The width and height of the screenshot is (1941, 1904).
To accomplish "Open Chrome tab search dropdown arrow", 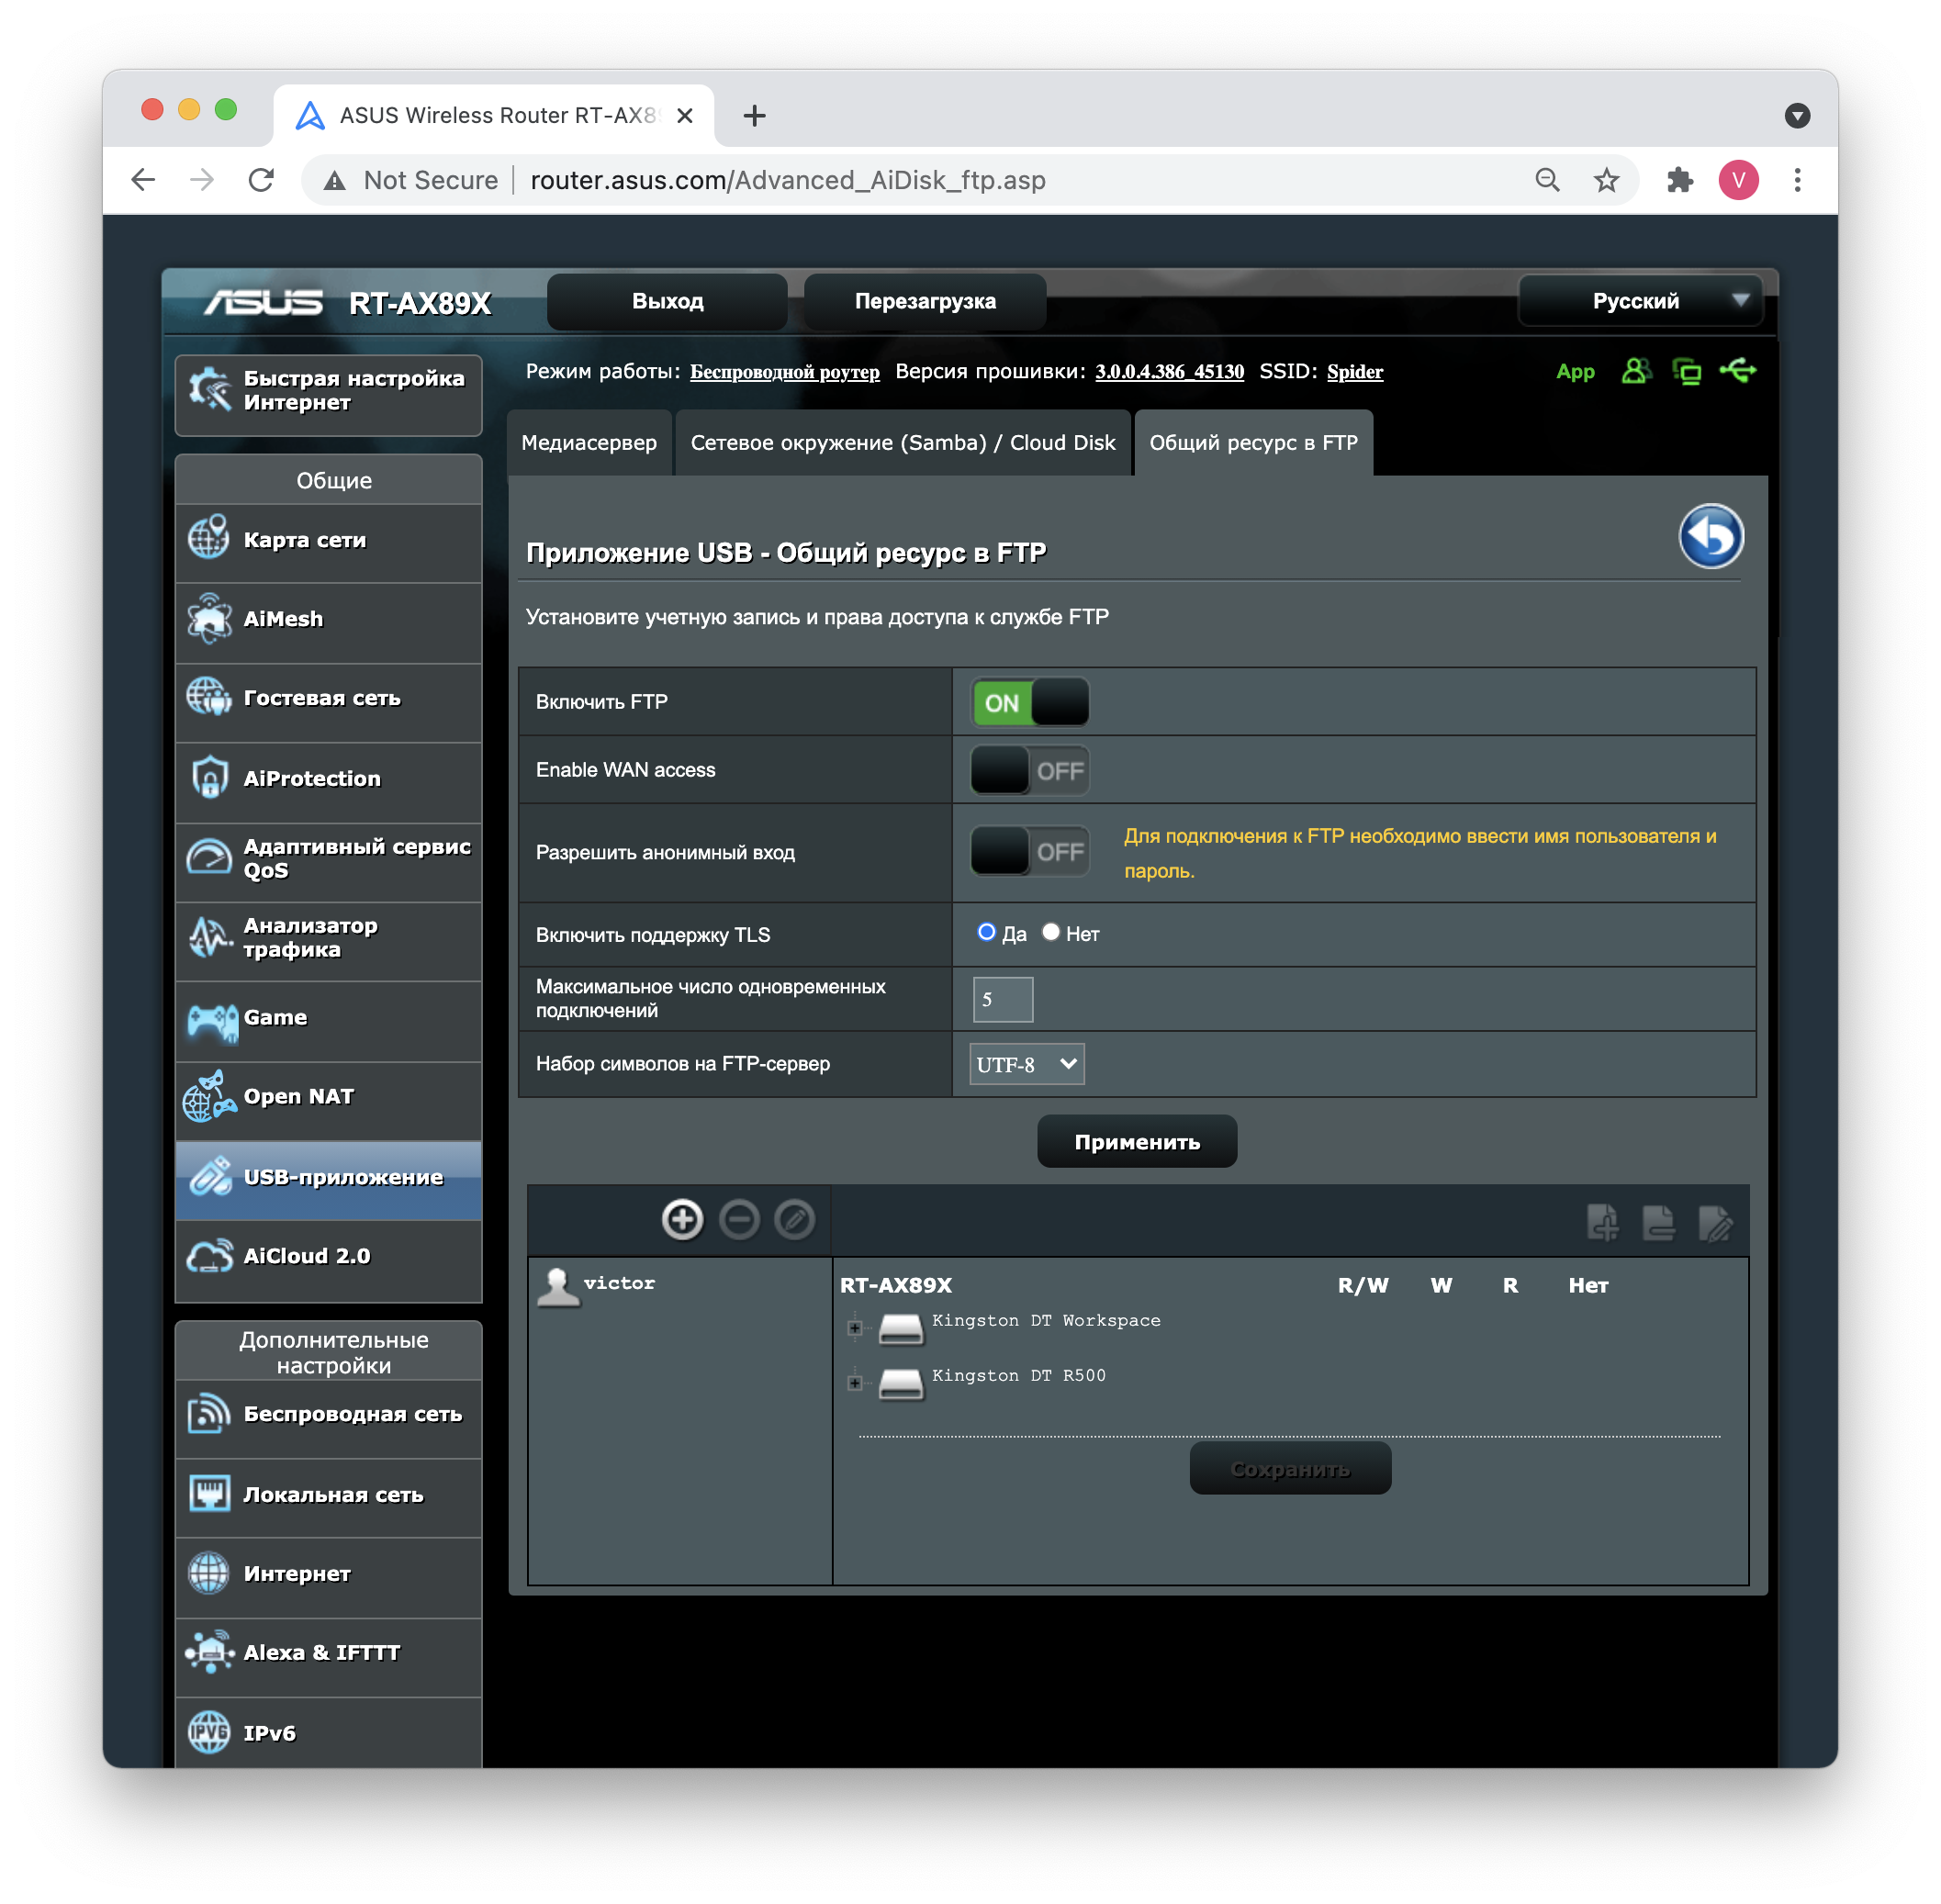I will tap(1797, 116).
